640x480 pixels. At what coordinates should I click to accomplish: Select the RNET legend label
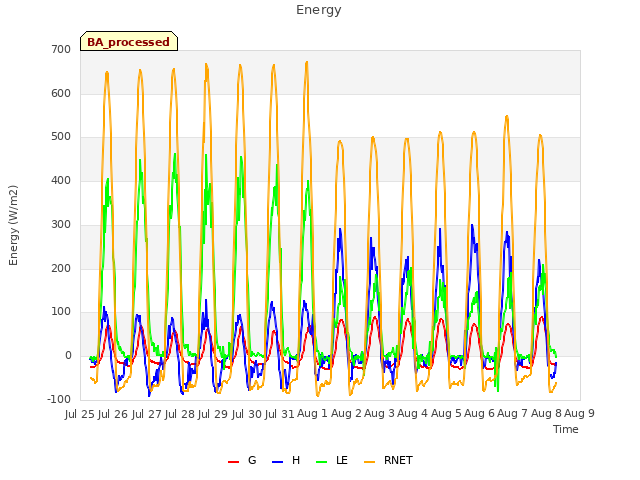click(x=398, y=460)
